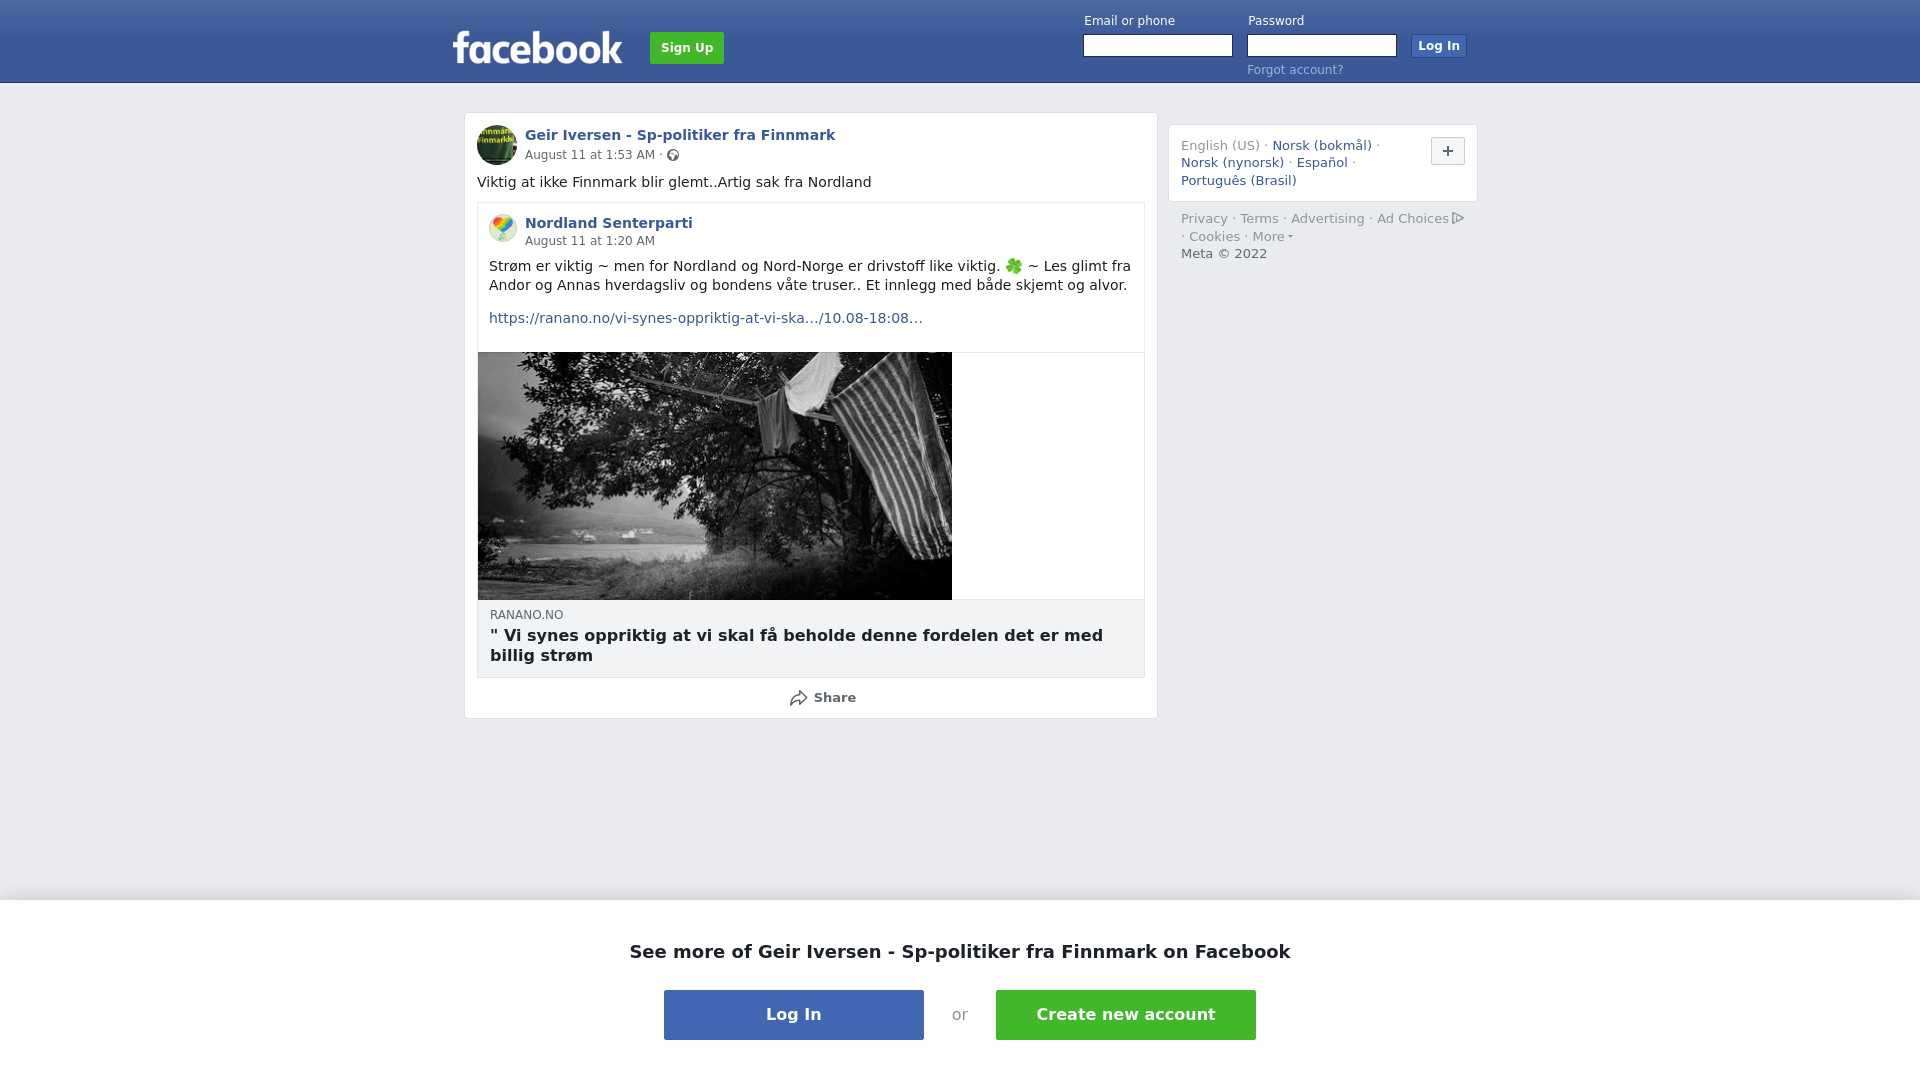Click the public globe privacy icon

point(673,155)
